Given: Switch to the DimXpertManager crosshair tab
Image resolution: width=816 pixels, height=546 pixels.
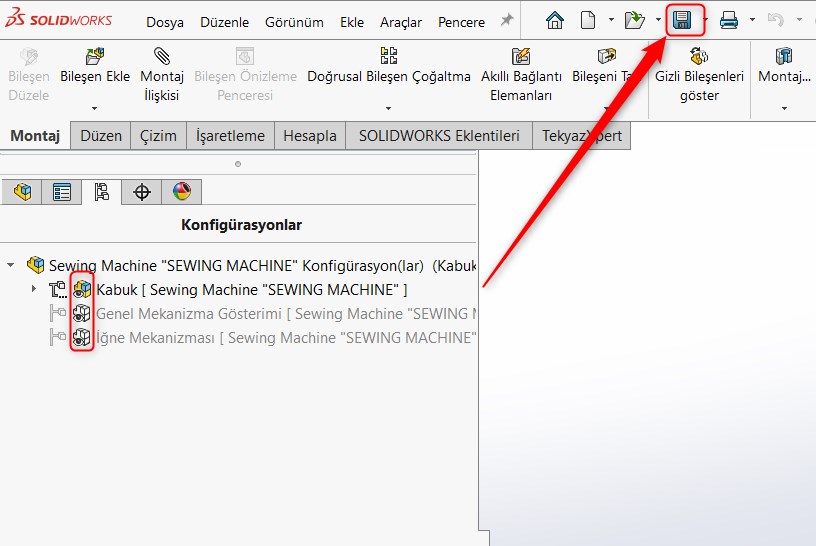Looking at the screenshot, I should coord(142,192).
